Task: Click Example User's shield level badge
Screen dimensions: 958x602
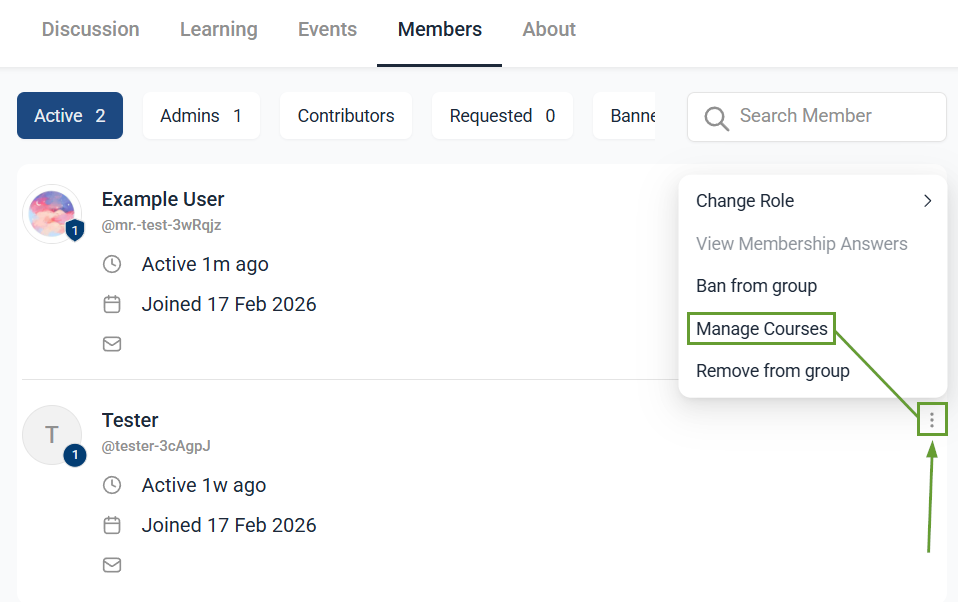Action: (x=75, y=231)
